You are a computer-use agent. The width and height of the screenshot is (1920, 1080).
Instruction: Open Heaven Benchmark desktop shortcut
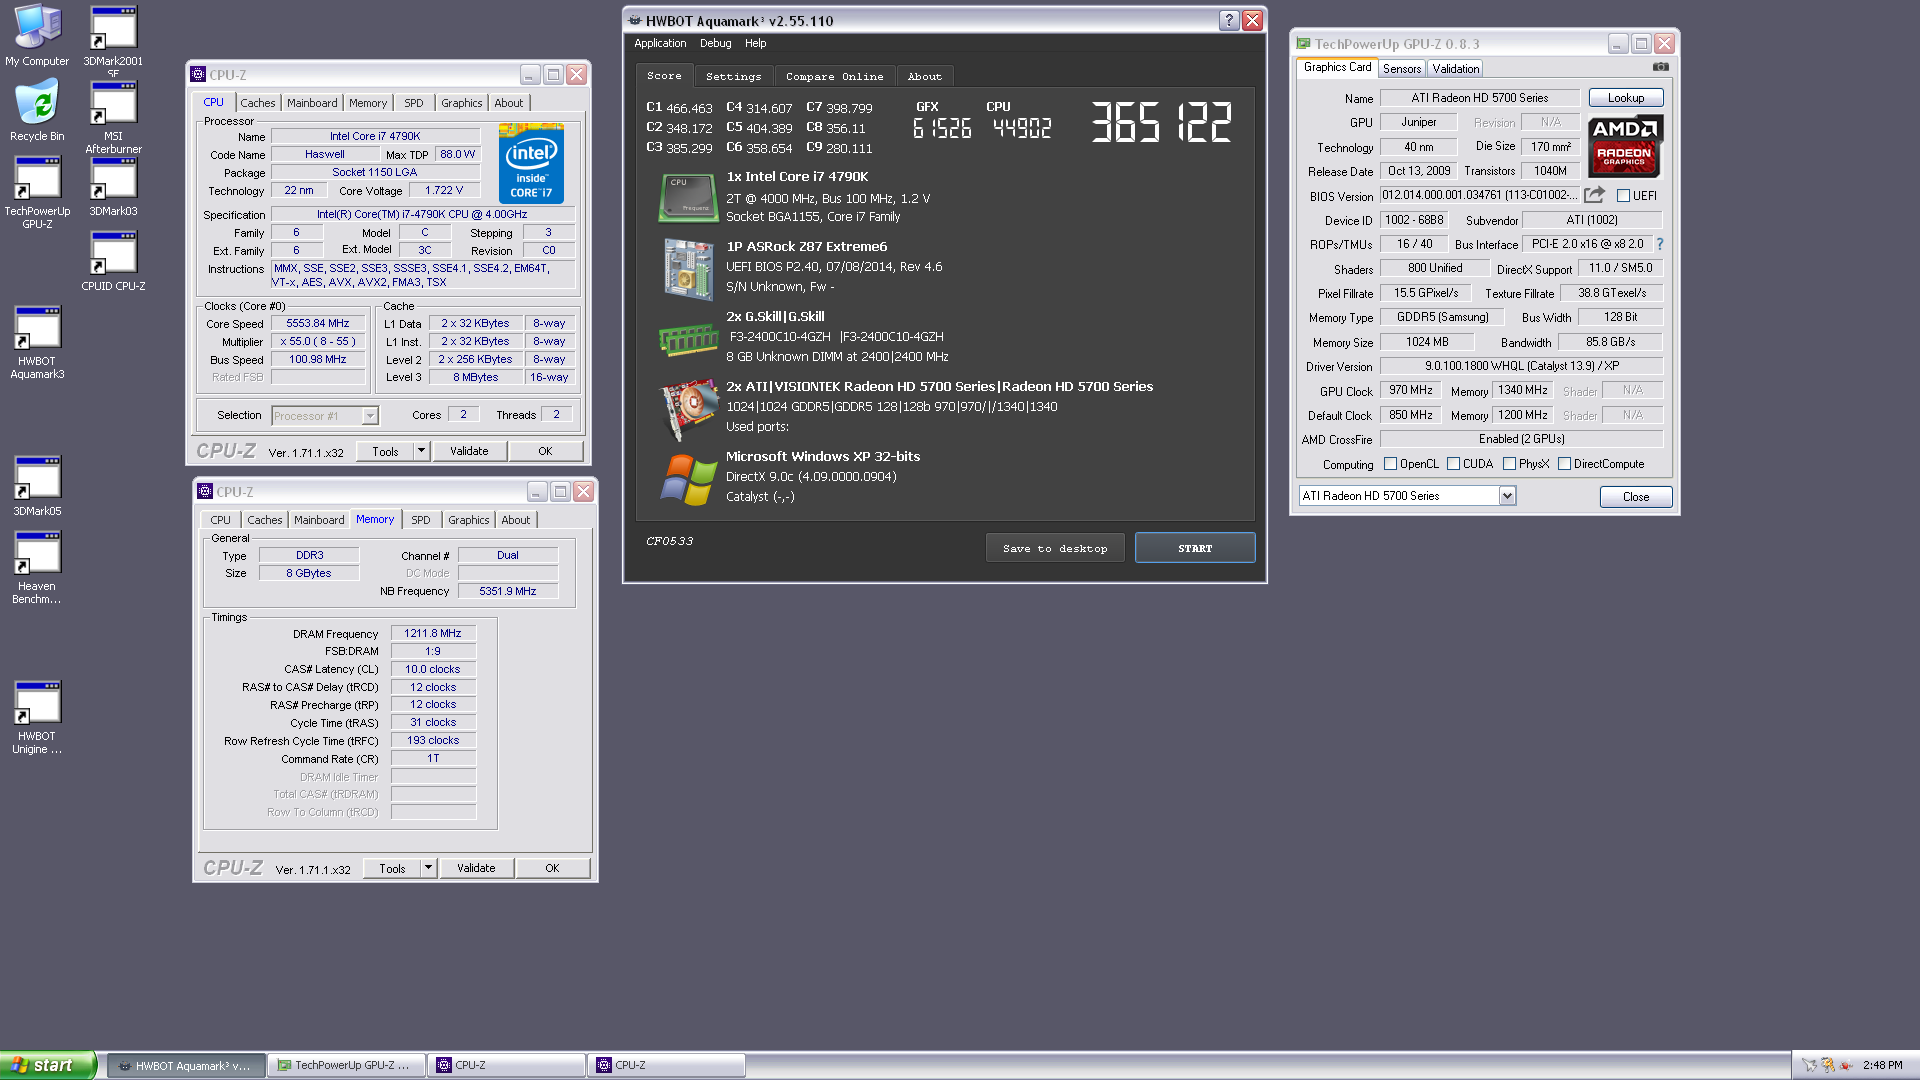[x=37, y=568]
